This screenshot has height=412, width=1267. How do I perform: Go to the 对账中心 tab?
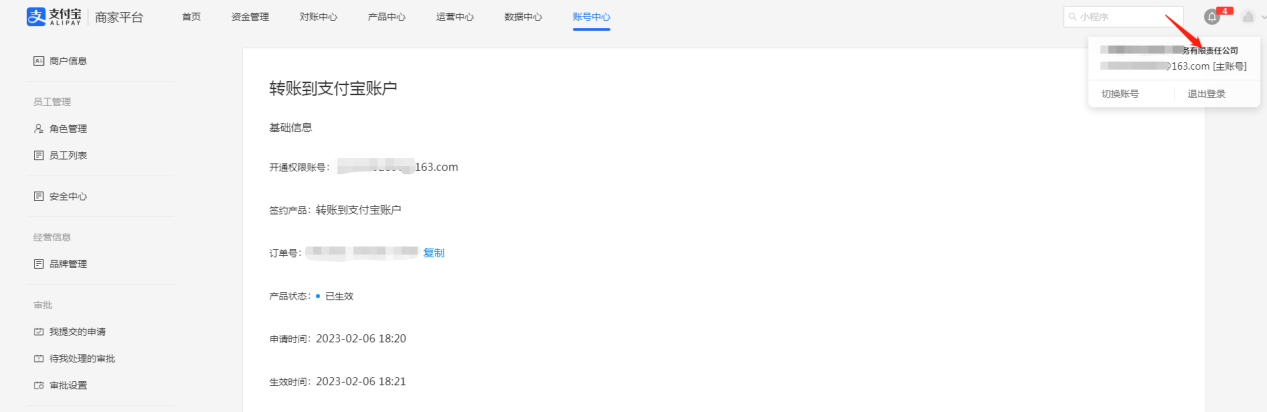pos(318,17)
